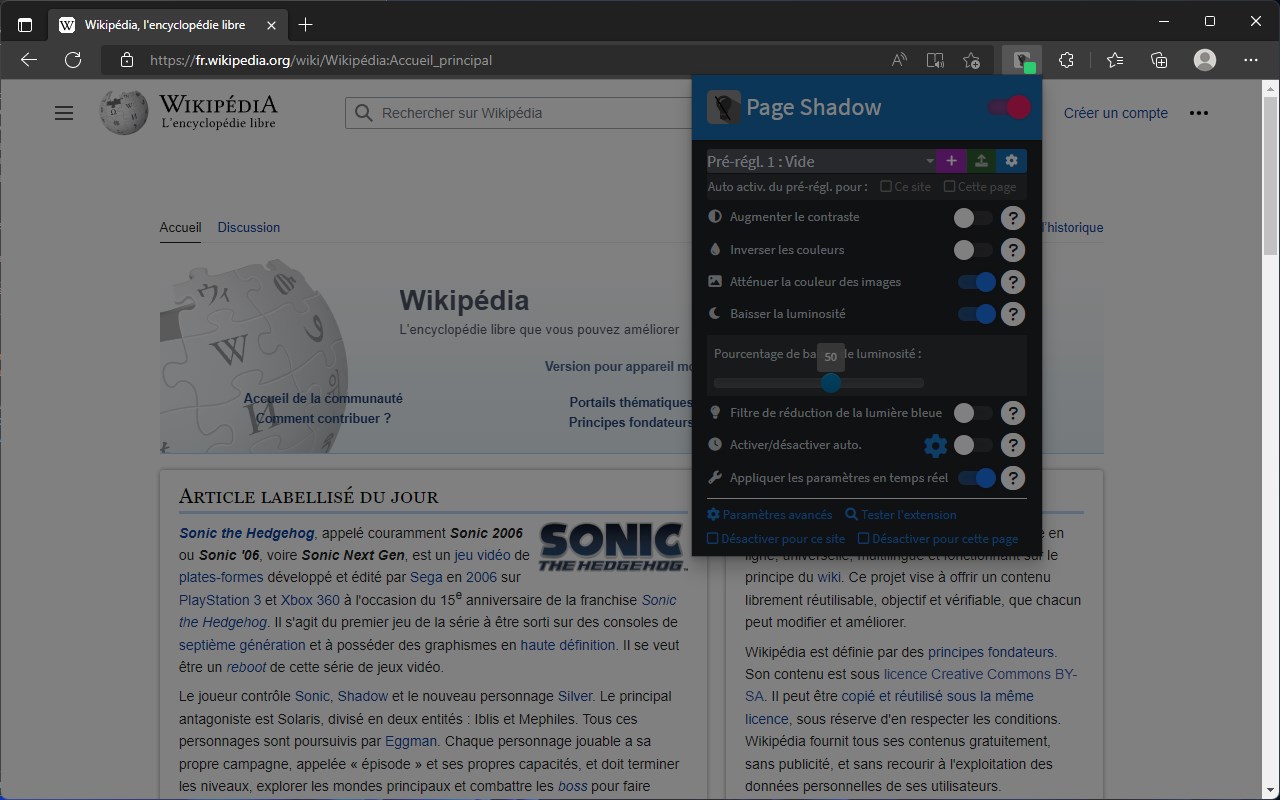Screen dimensions: 1280x800
Task: Open licence Creative Commons BY-SA link
Action: click(980, 674)
